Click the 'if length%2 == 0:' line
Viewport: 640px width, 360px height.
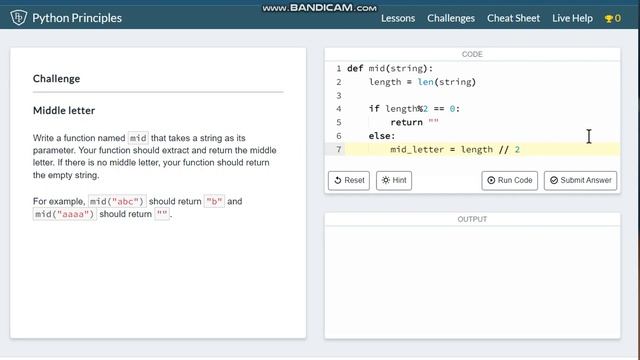pos(414,109)
